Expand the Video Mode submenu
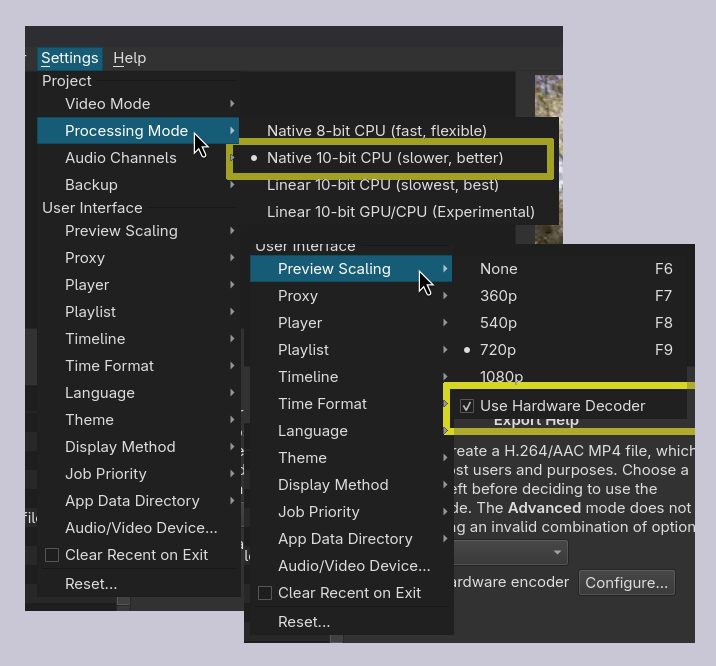The image size is (716, 666). pos(107,104)
